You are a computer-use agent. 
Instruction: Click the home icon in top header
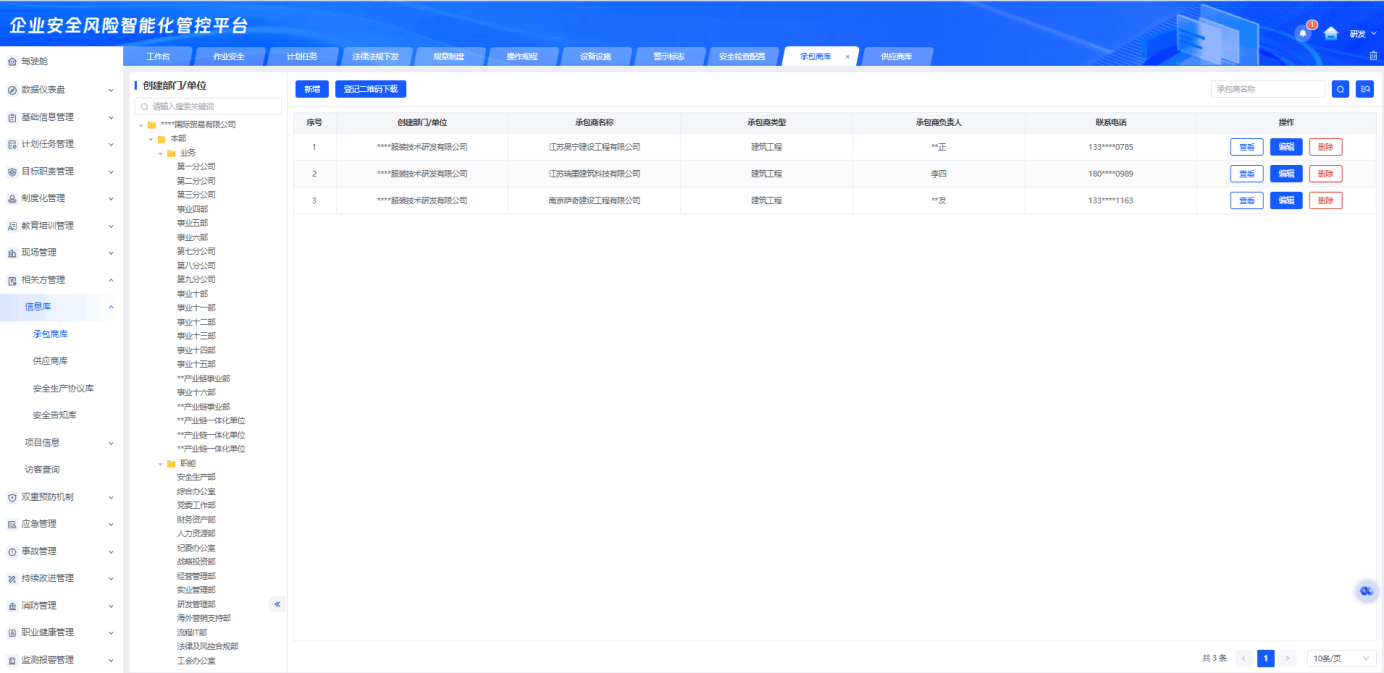tap(1330, 33)
